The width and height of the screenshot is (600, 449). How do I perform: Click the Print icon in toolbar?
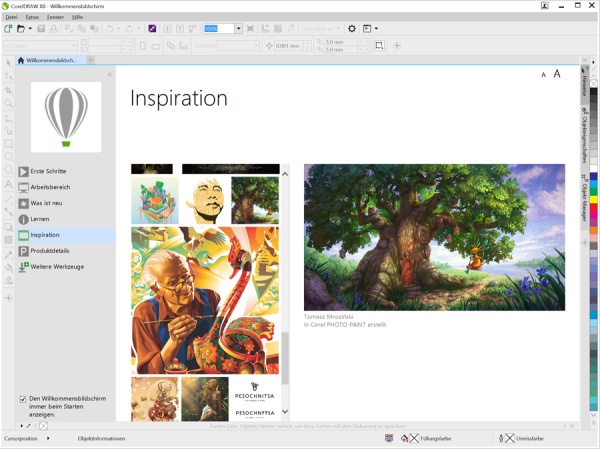tap(54, 28)
